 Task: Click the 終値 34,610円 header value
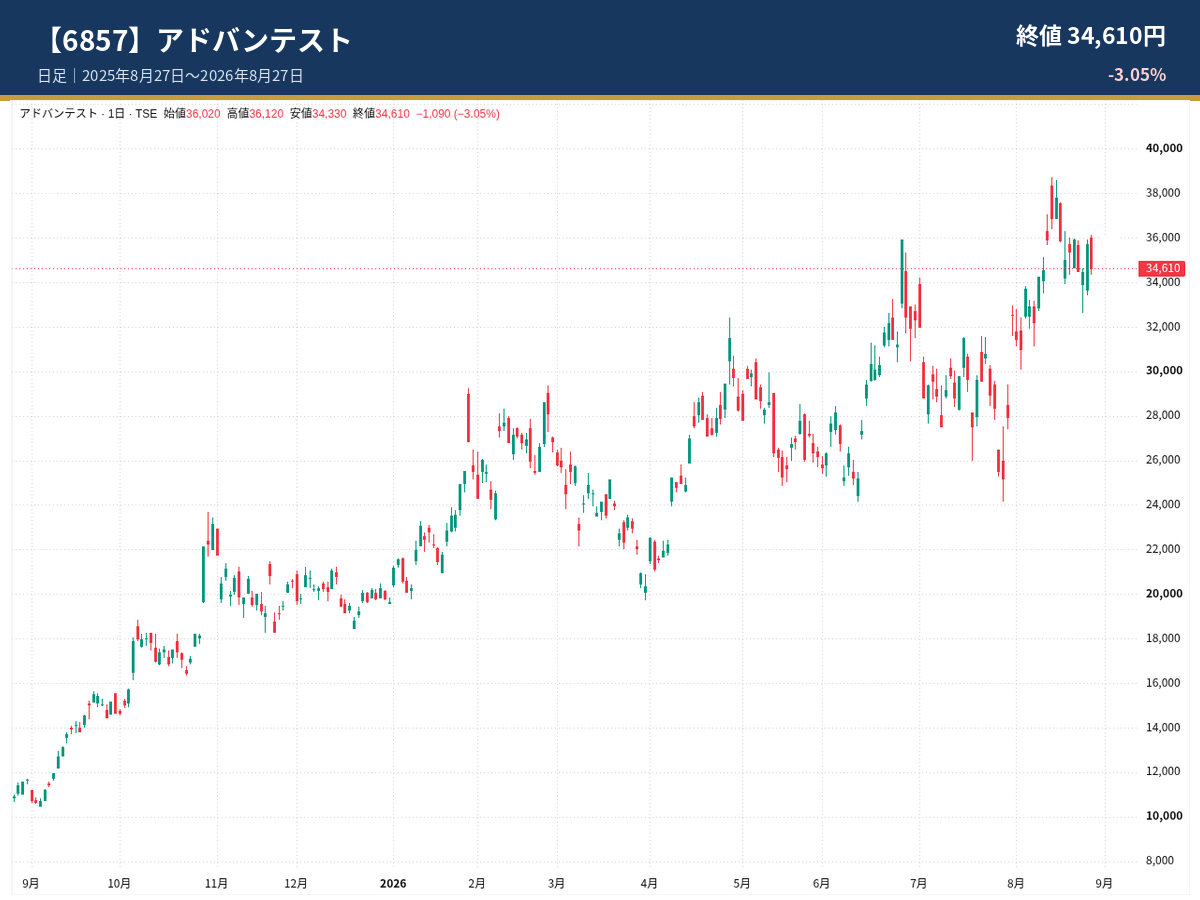[1091, 36]
